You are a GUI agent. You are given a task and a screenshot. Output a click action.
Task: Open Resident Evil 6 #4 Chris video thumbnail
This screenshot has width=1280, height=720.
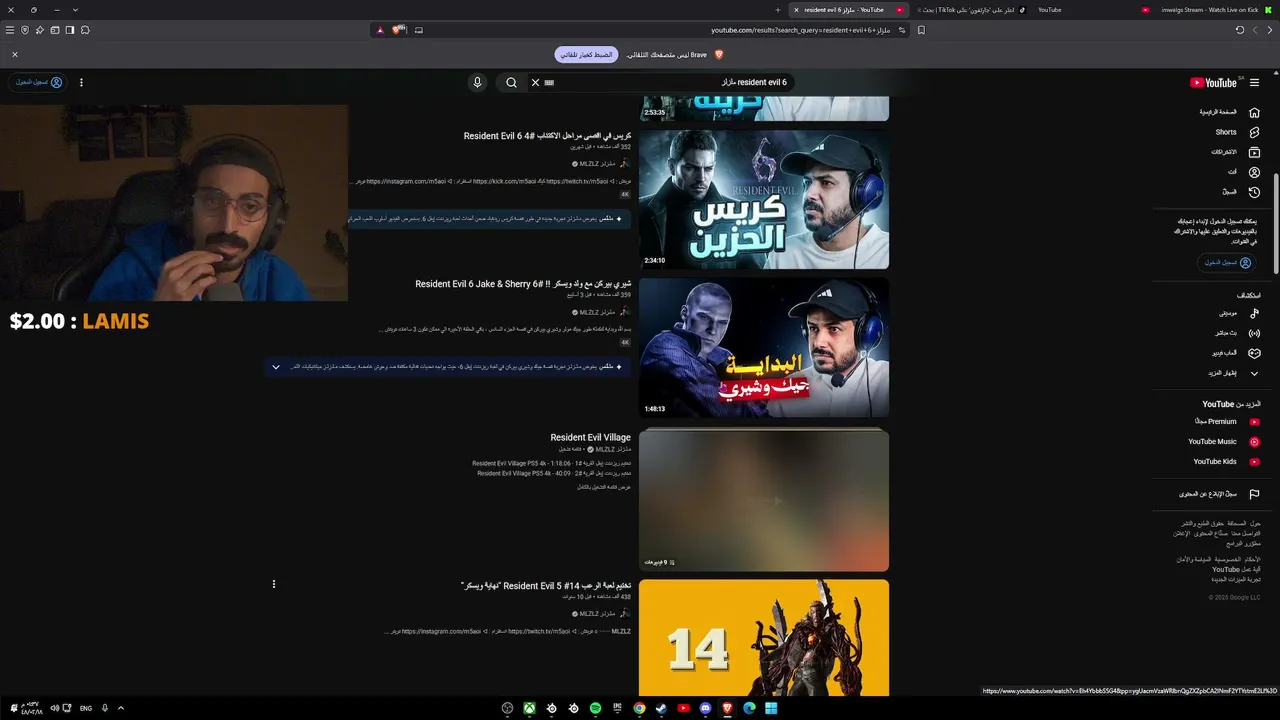(x=764, y=200)
